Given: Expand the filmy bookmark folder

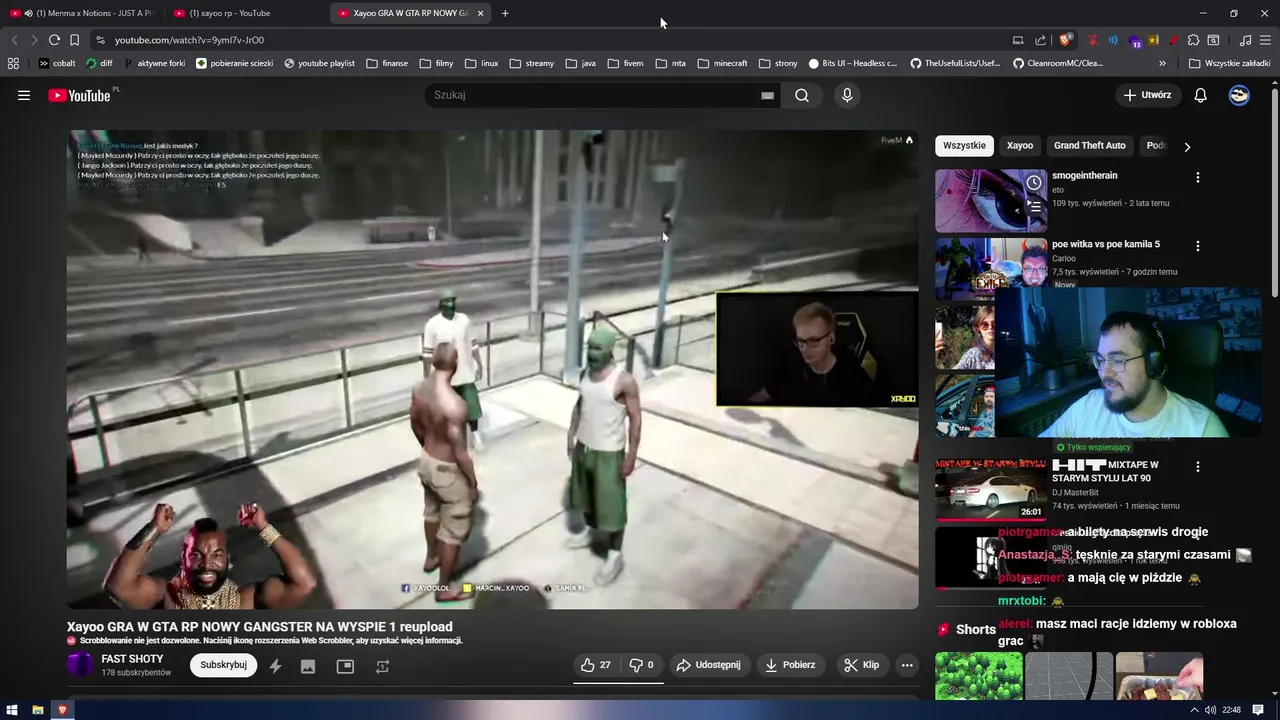Looking at the screenshot, I should pos(436,63).
